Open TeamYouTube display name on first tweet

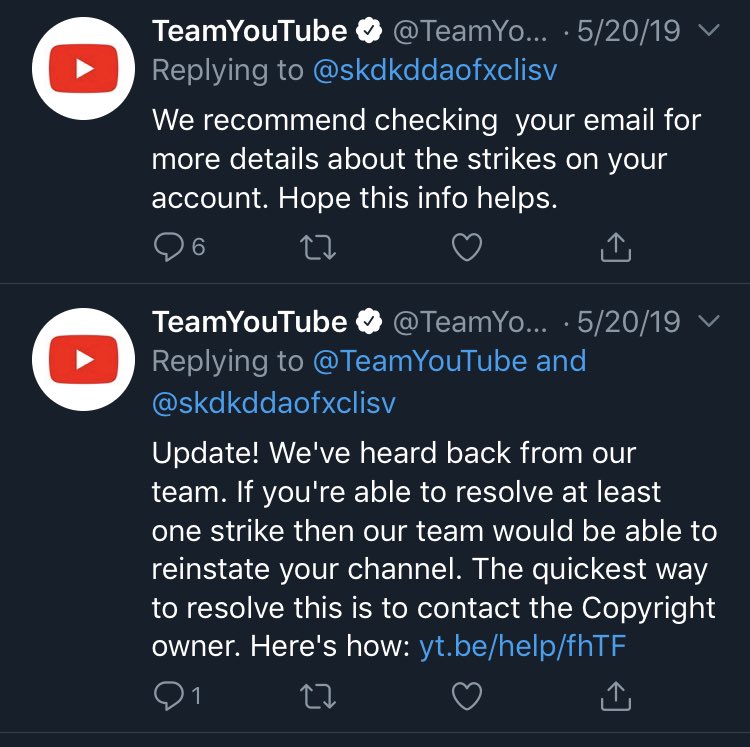coord(249,32)
